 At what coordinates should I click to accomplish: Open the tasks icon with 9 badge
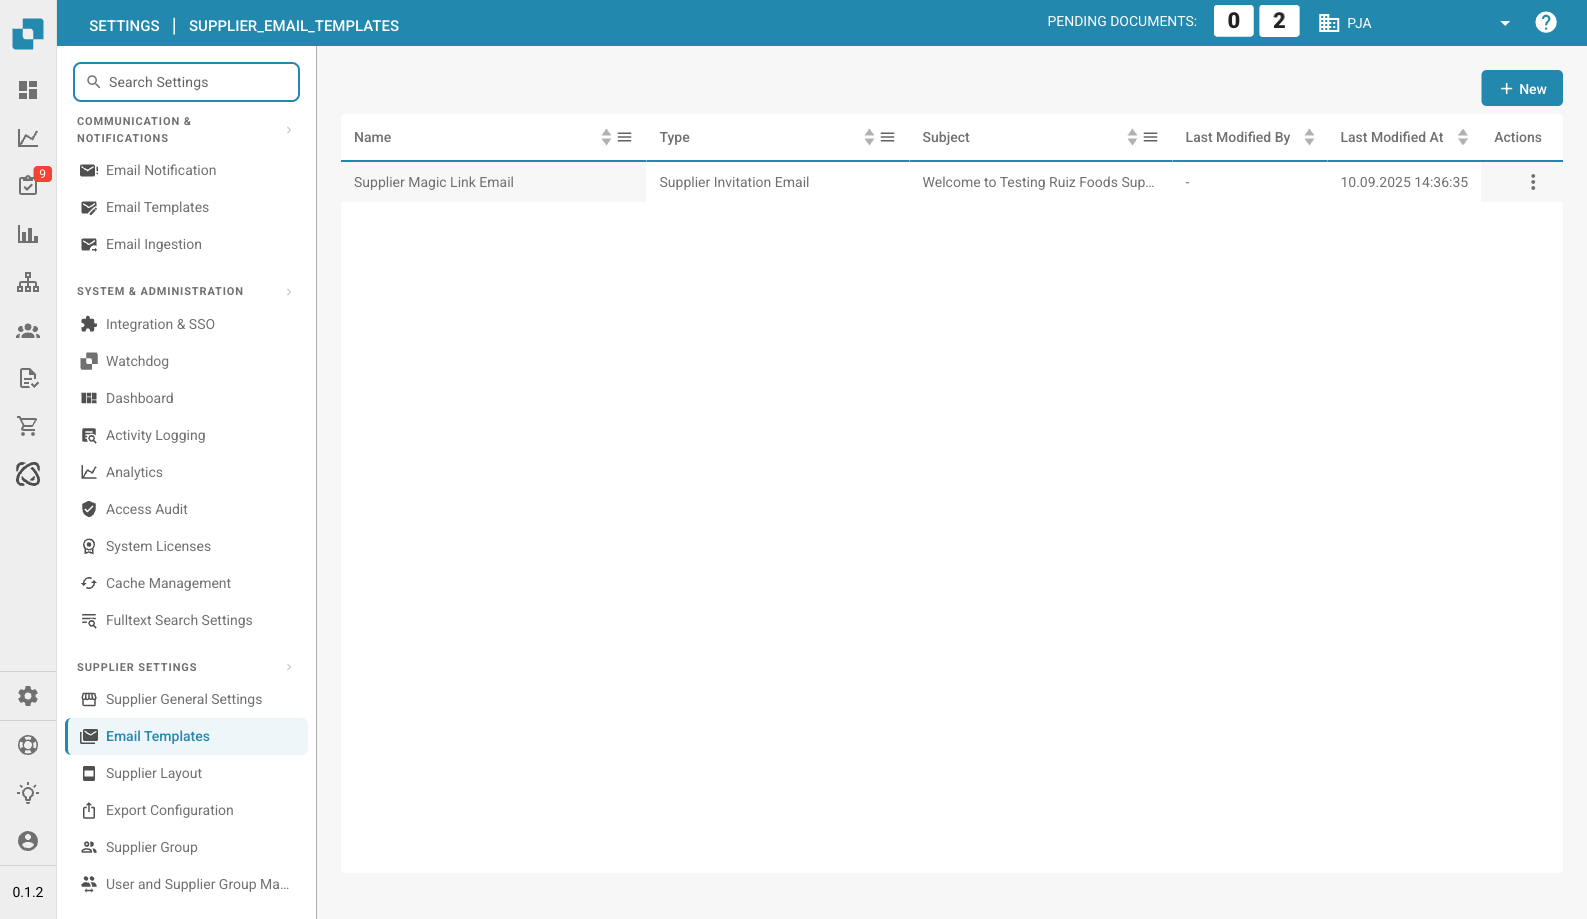[x=28, y=185]
